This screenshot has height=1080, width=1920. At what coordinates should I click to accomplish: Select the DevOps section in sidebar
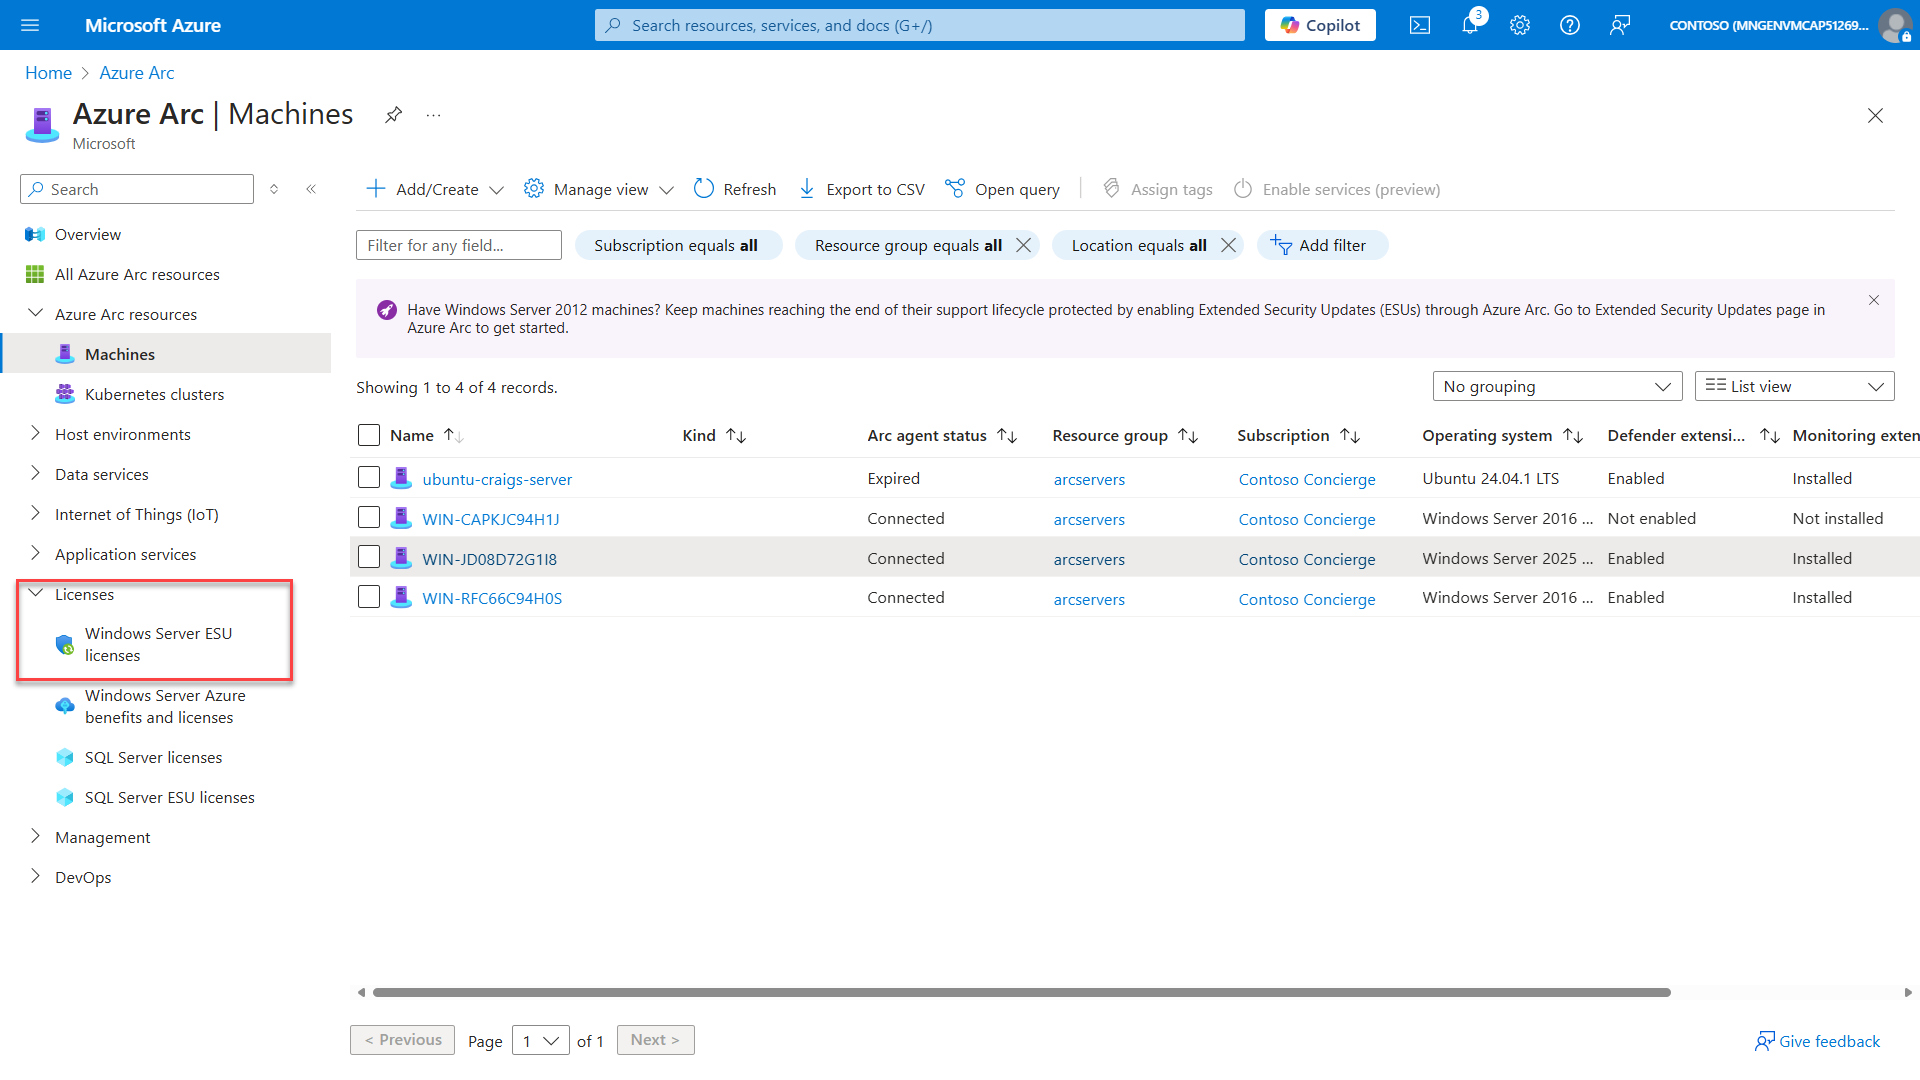click(83, 877)
